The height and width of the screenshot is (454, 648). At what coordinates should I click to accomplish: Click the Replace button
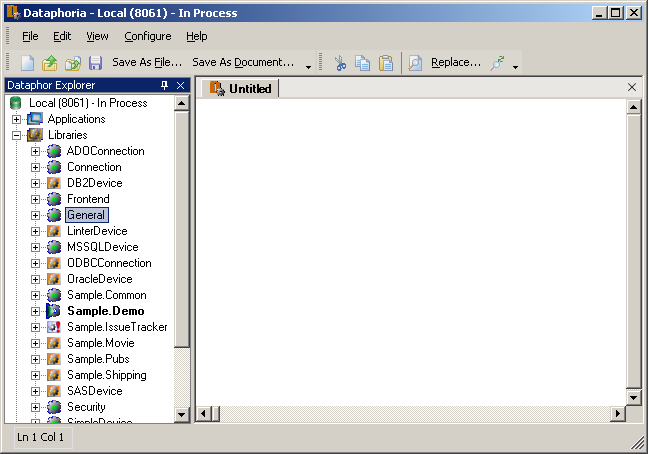coord(455,62)
